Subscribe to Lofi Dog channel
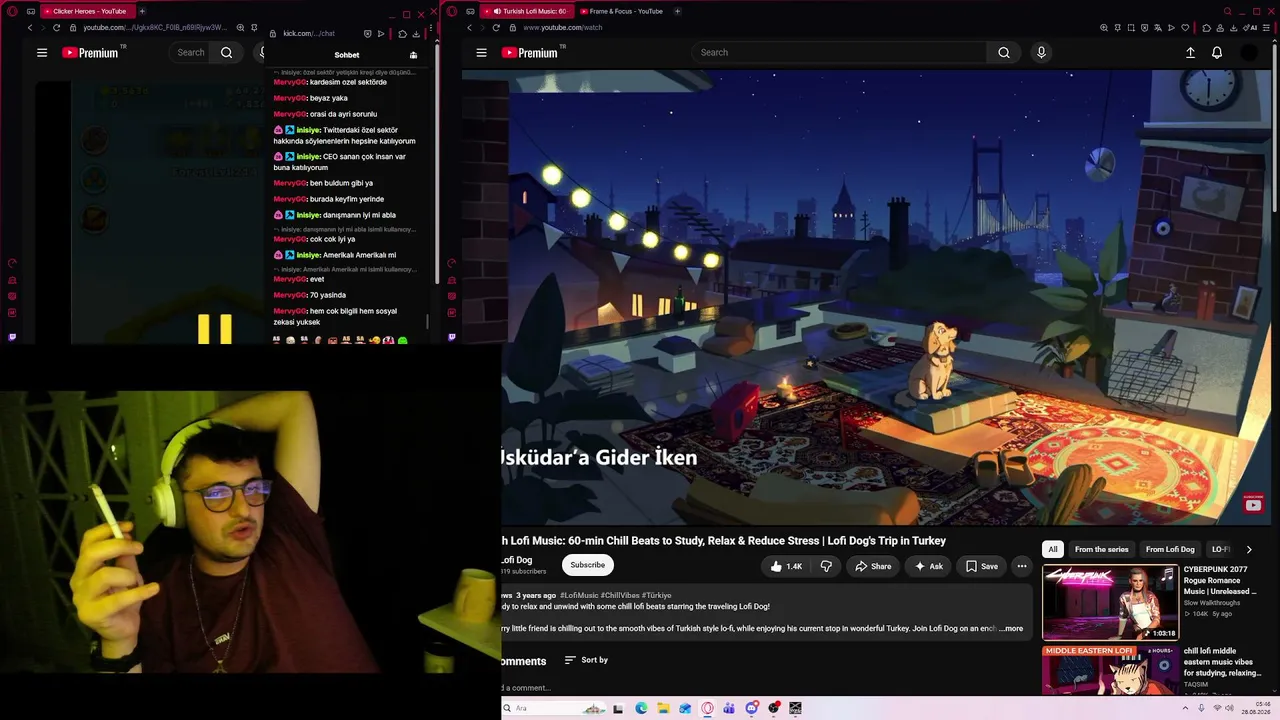The height and width of the screenshot is (720, 1280). tap(587, 565)
